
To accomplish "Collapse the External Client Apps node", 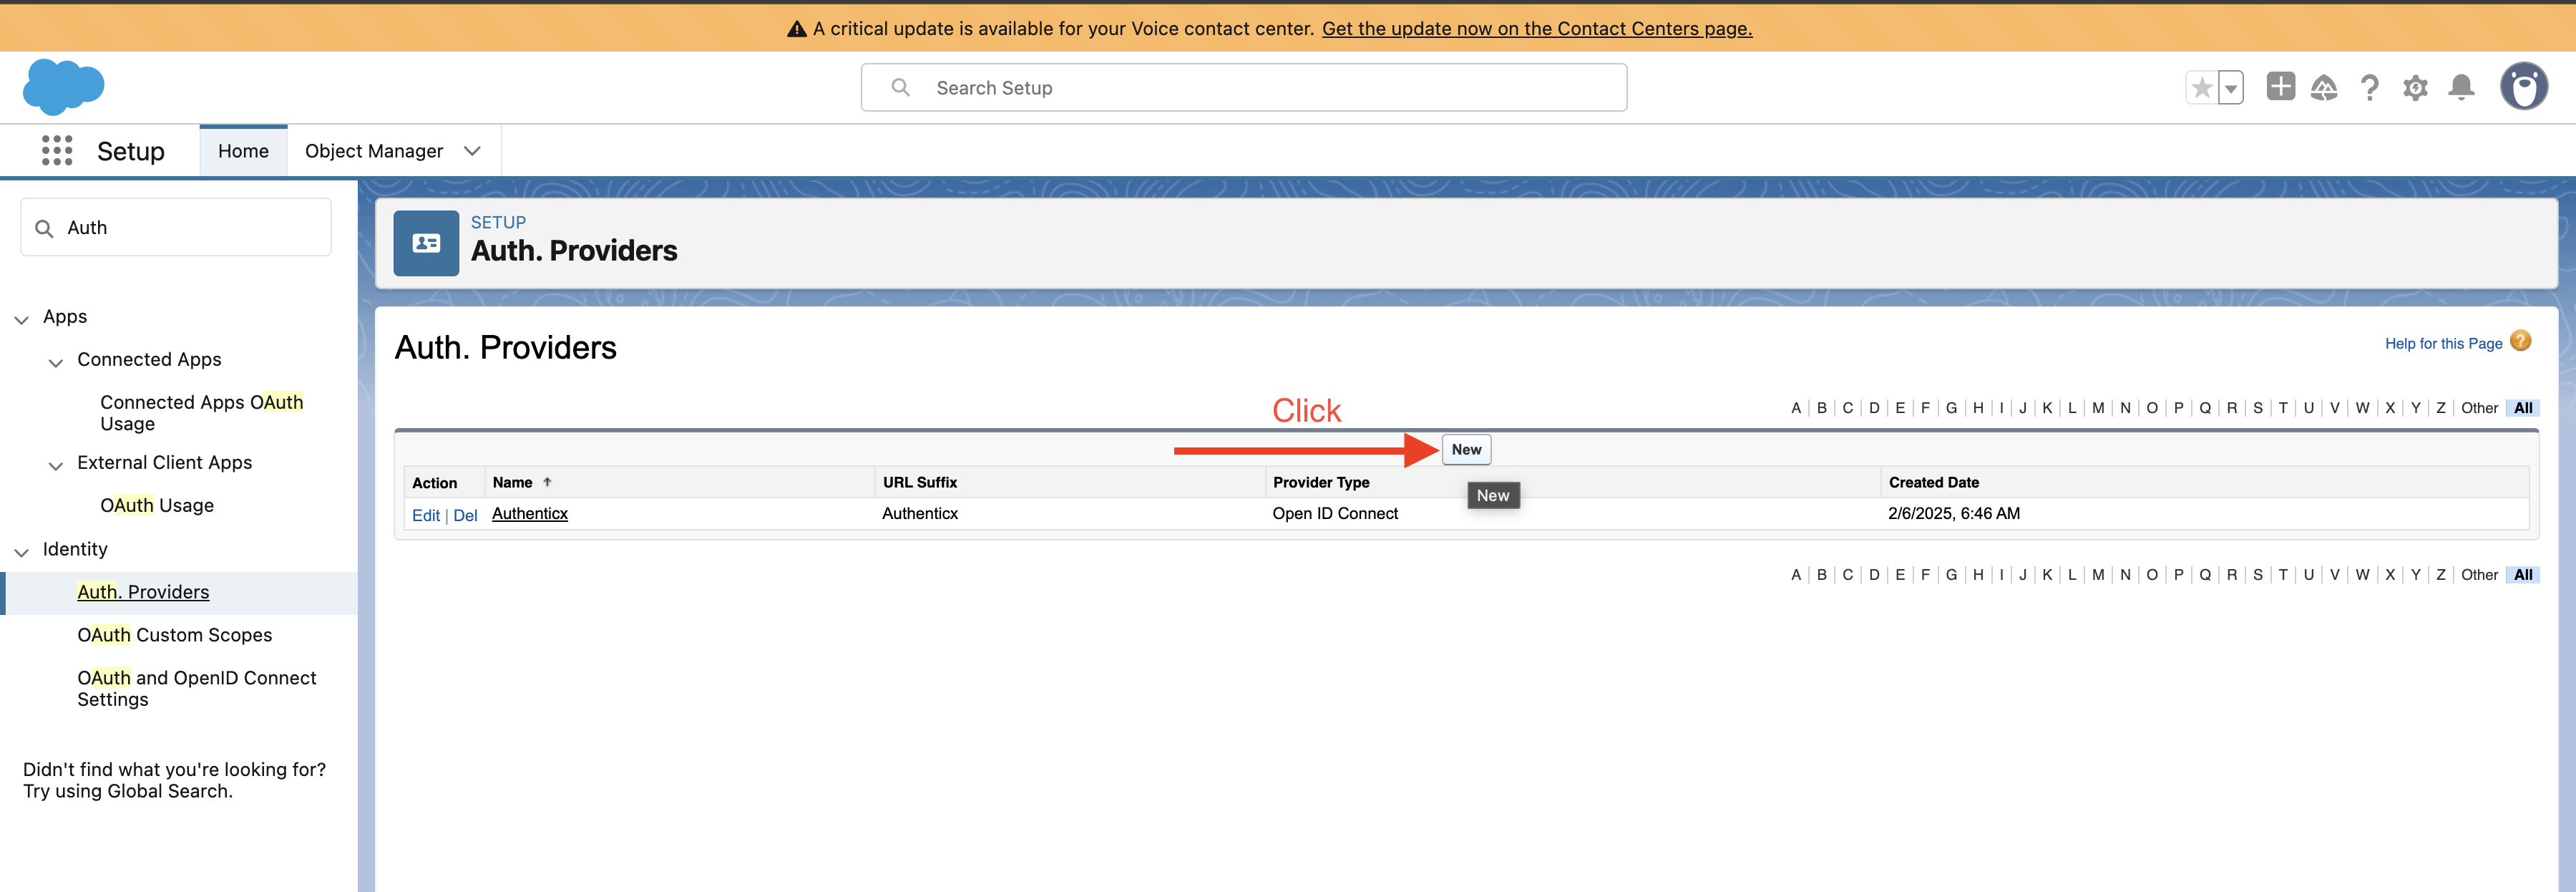I will click(56, 466).
